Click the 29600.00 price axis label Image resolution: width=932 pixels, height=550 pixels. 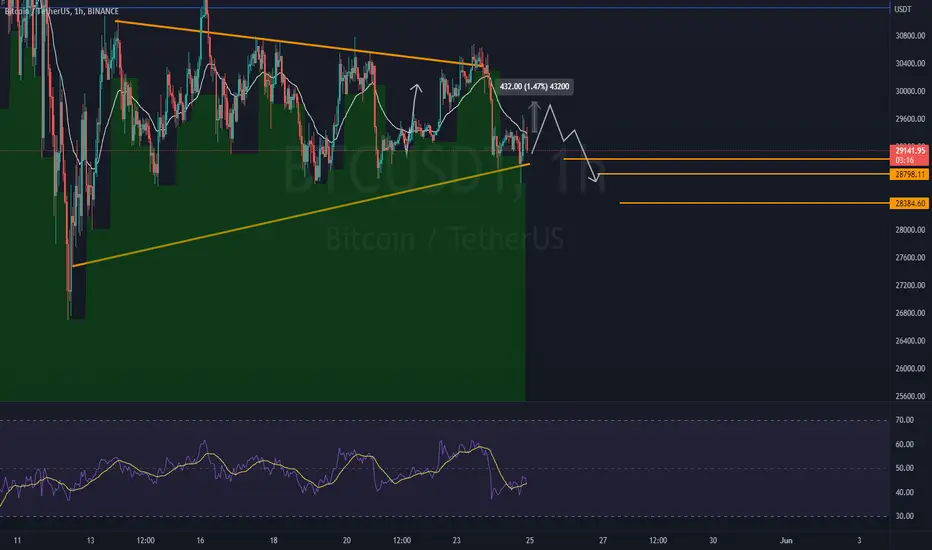[910, 119]
